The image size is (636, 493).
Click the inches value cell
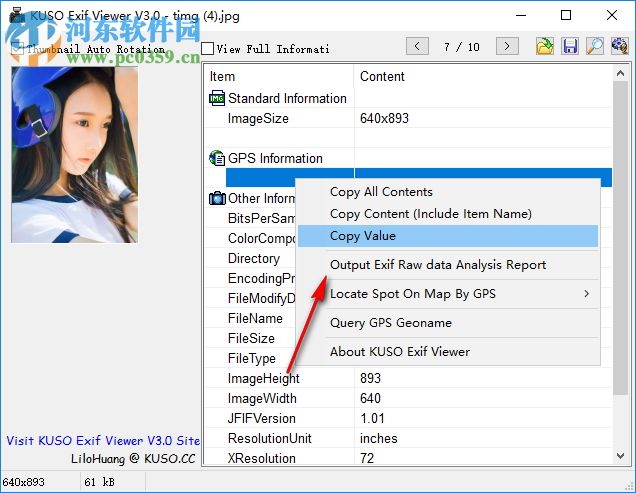click(378, 438)
